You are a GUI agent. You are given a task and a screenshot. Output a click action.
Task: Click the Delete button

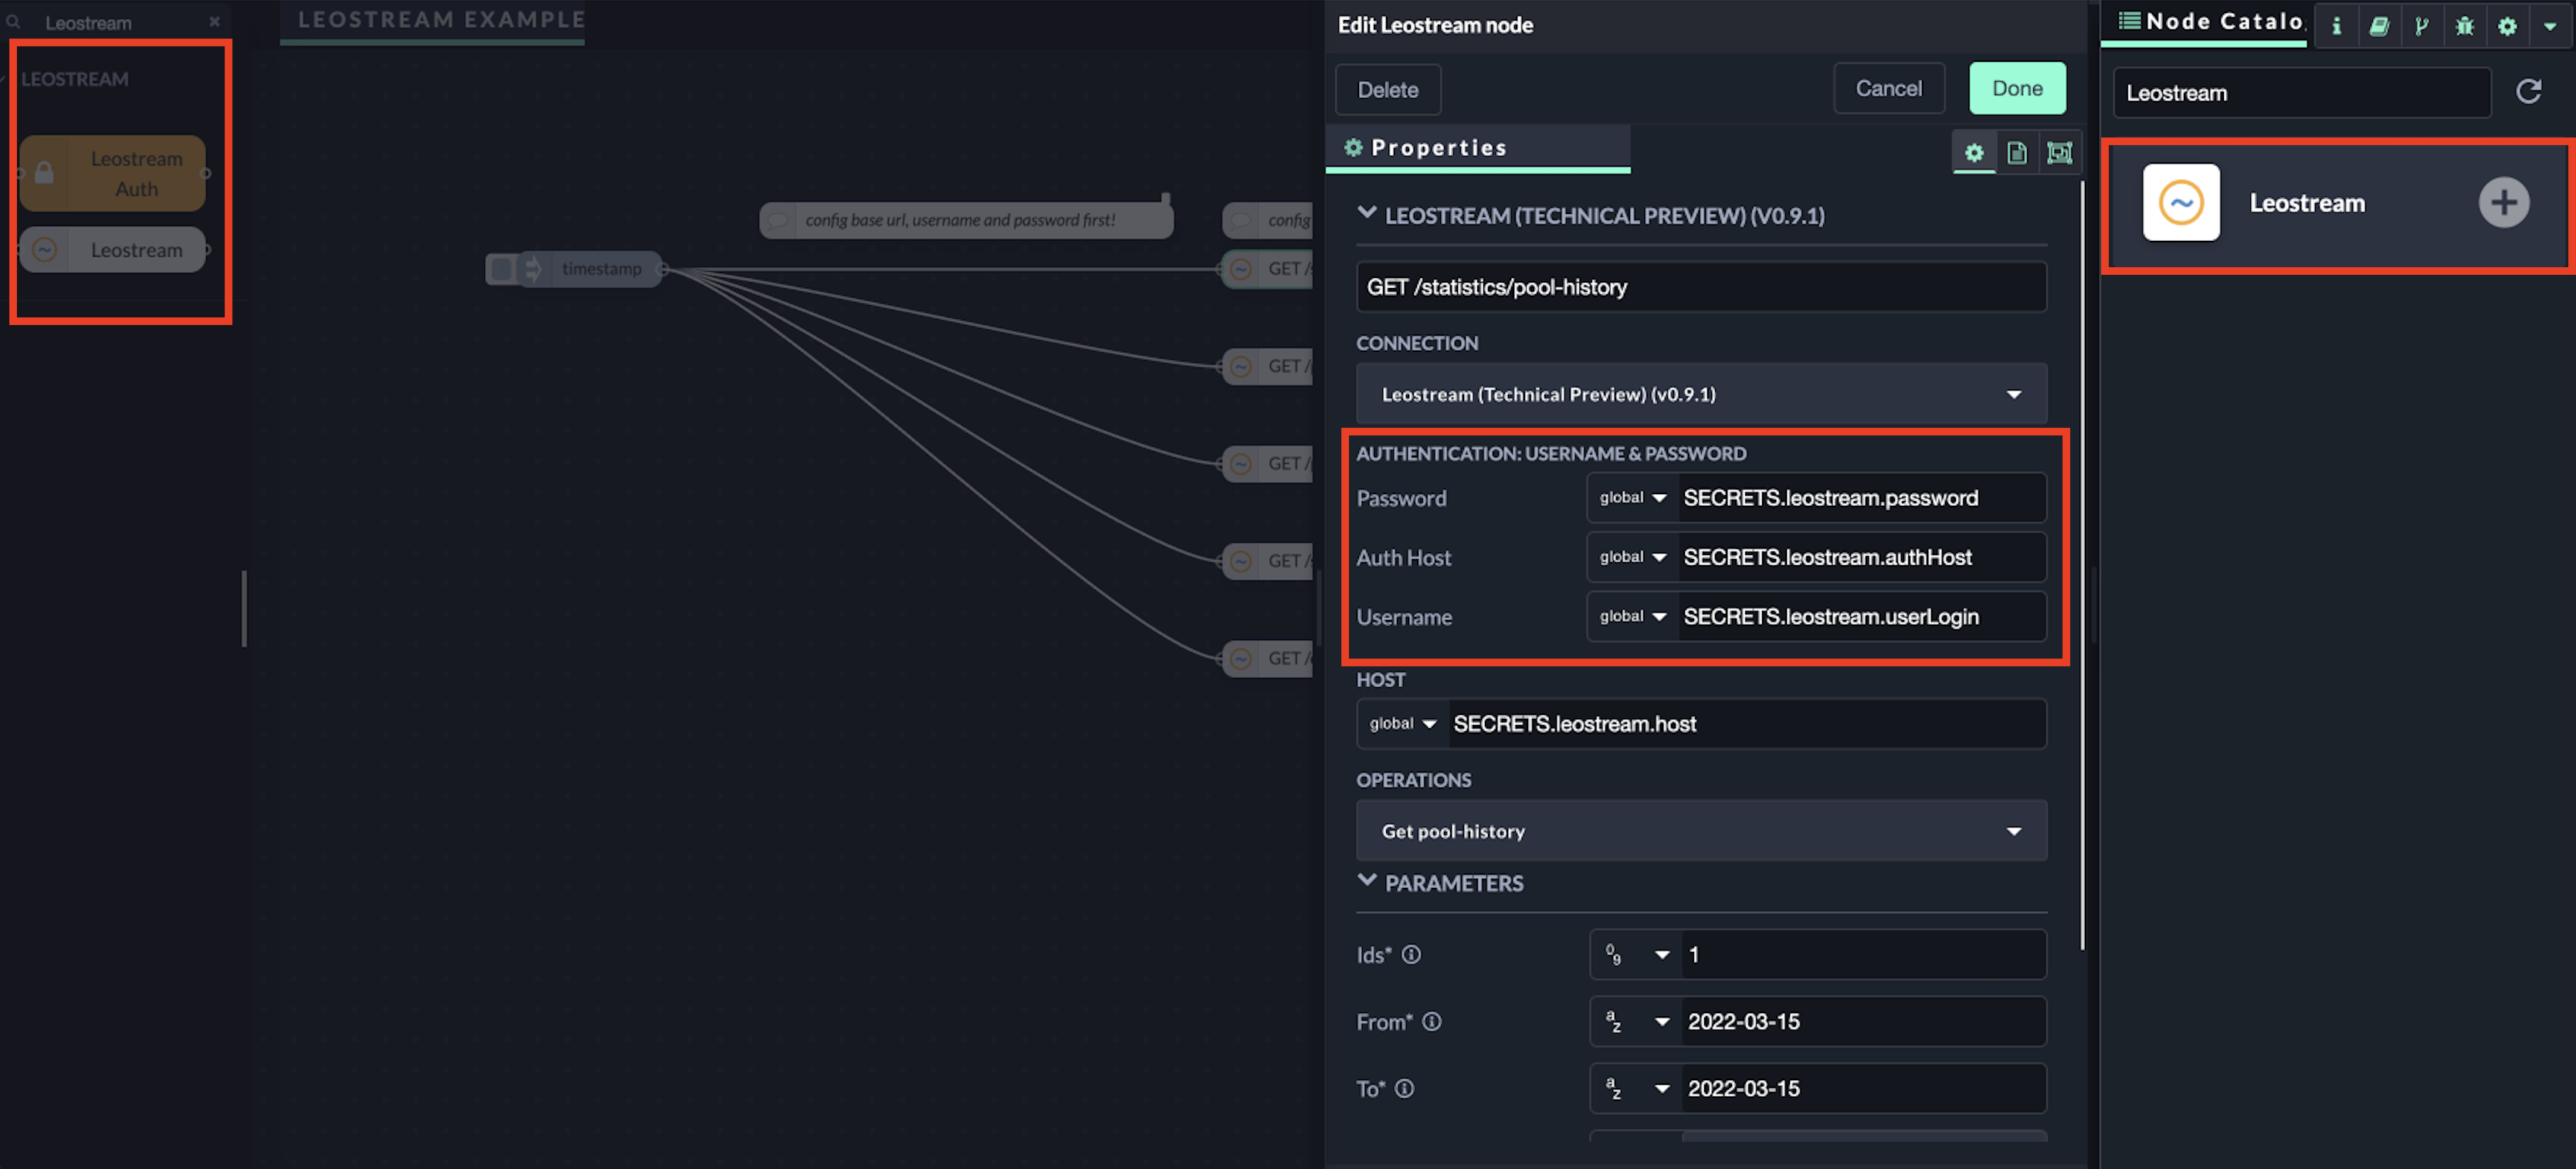[x=1387, y=90]
